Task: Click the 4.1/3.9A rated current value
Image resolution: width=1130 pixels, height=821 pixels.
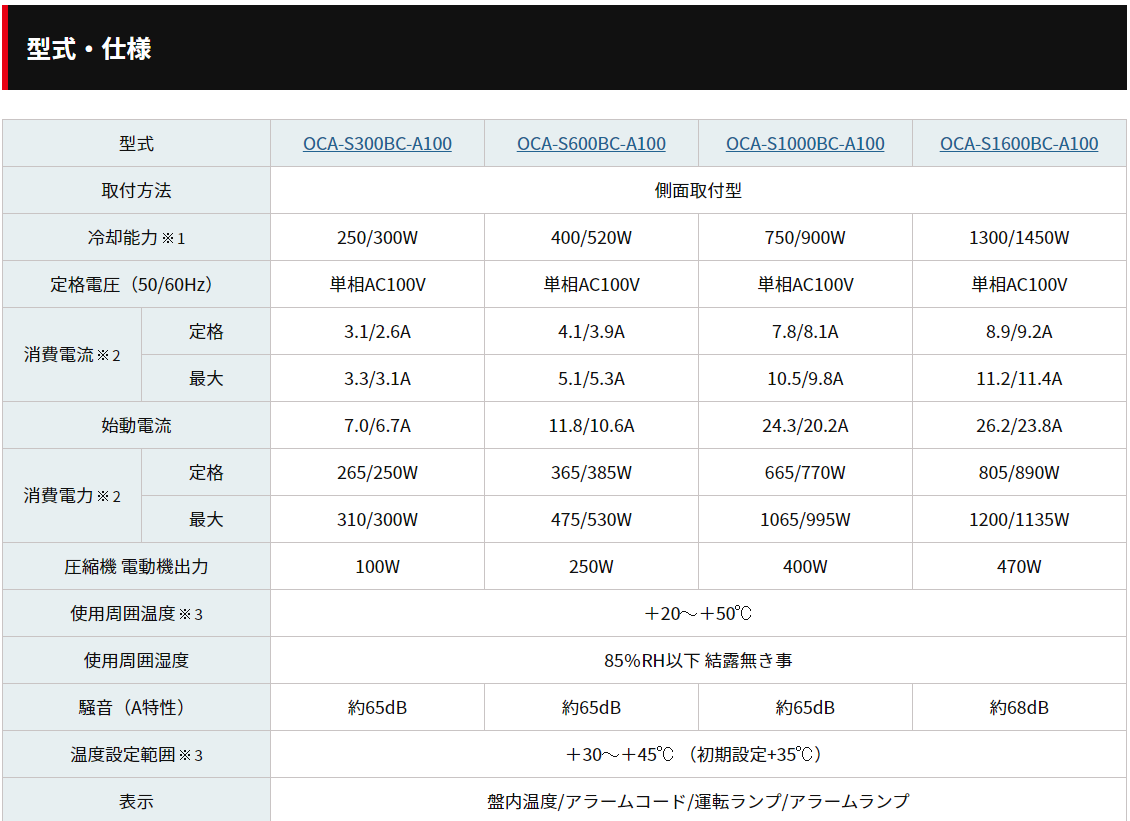Action: point(591,332)
